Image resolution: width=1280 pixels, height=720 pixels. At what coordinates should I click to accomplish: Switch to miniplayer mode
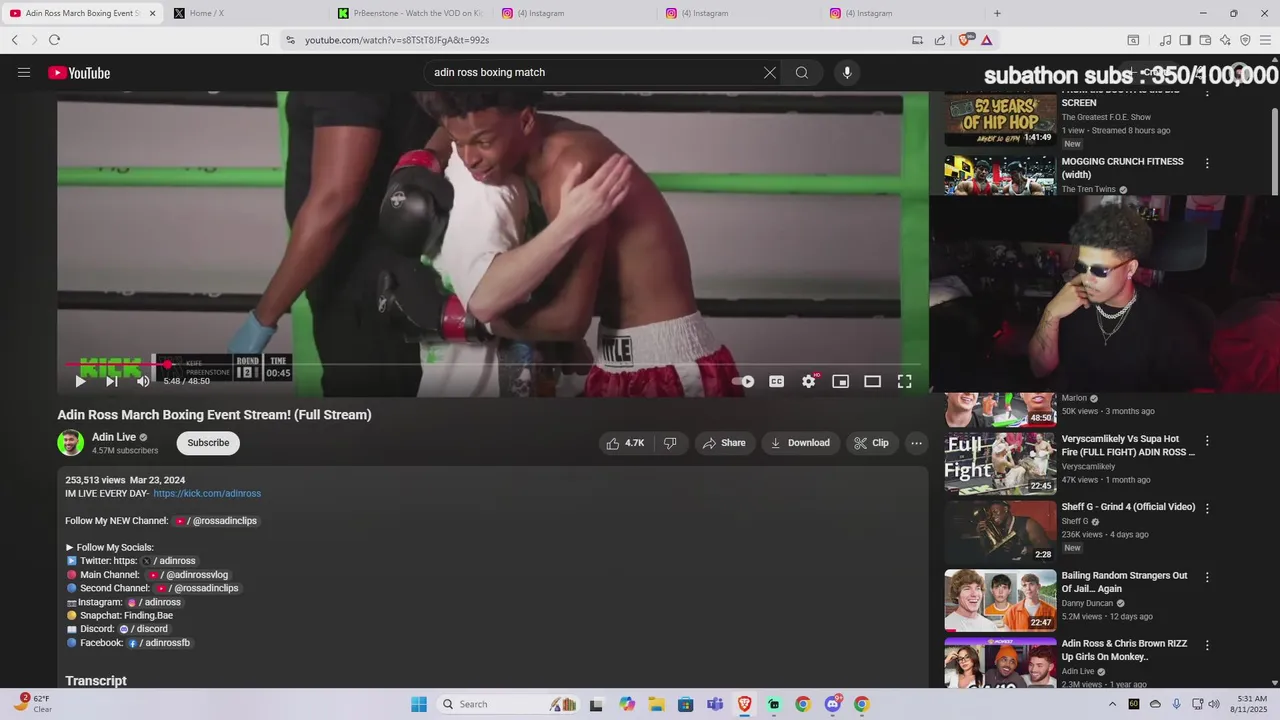pyautogui.click(x=841, y=381)
